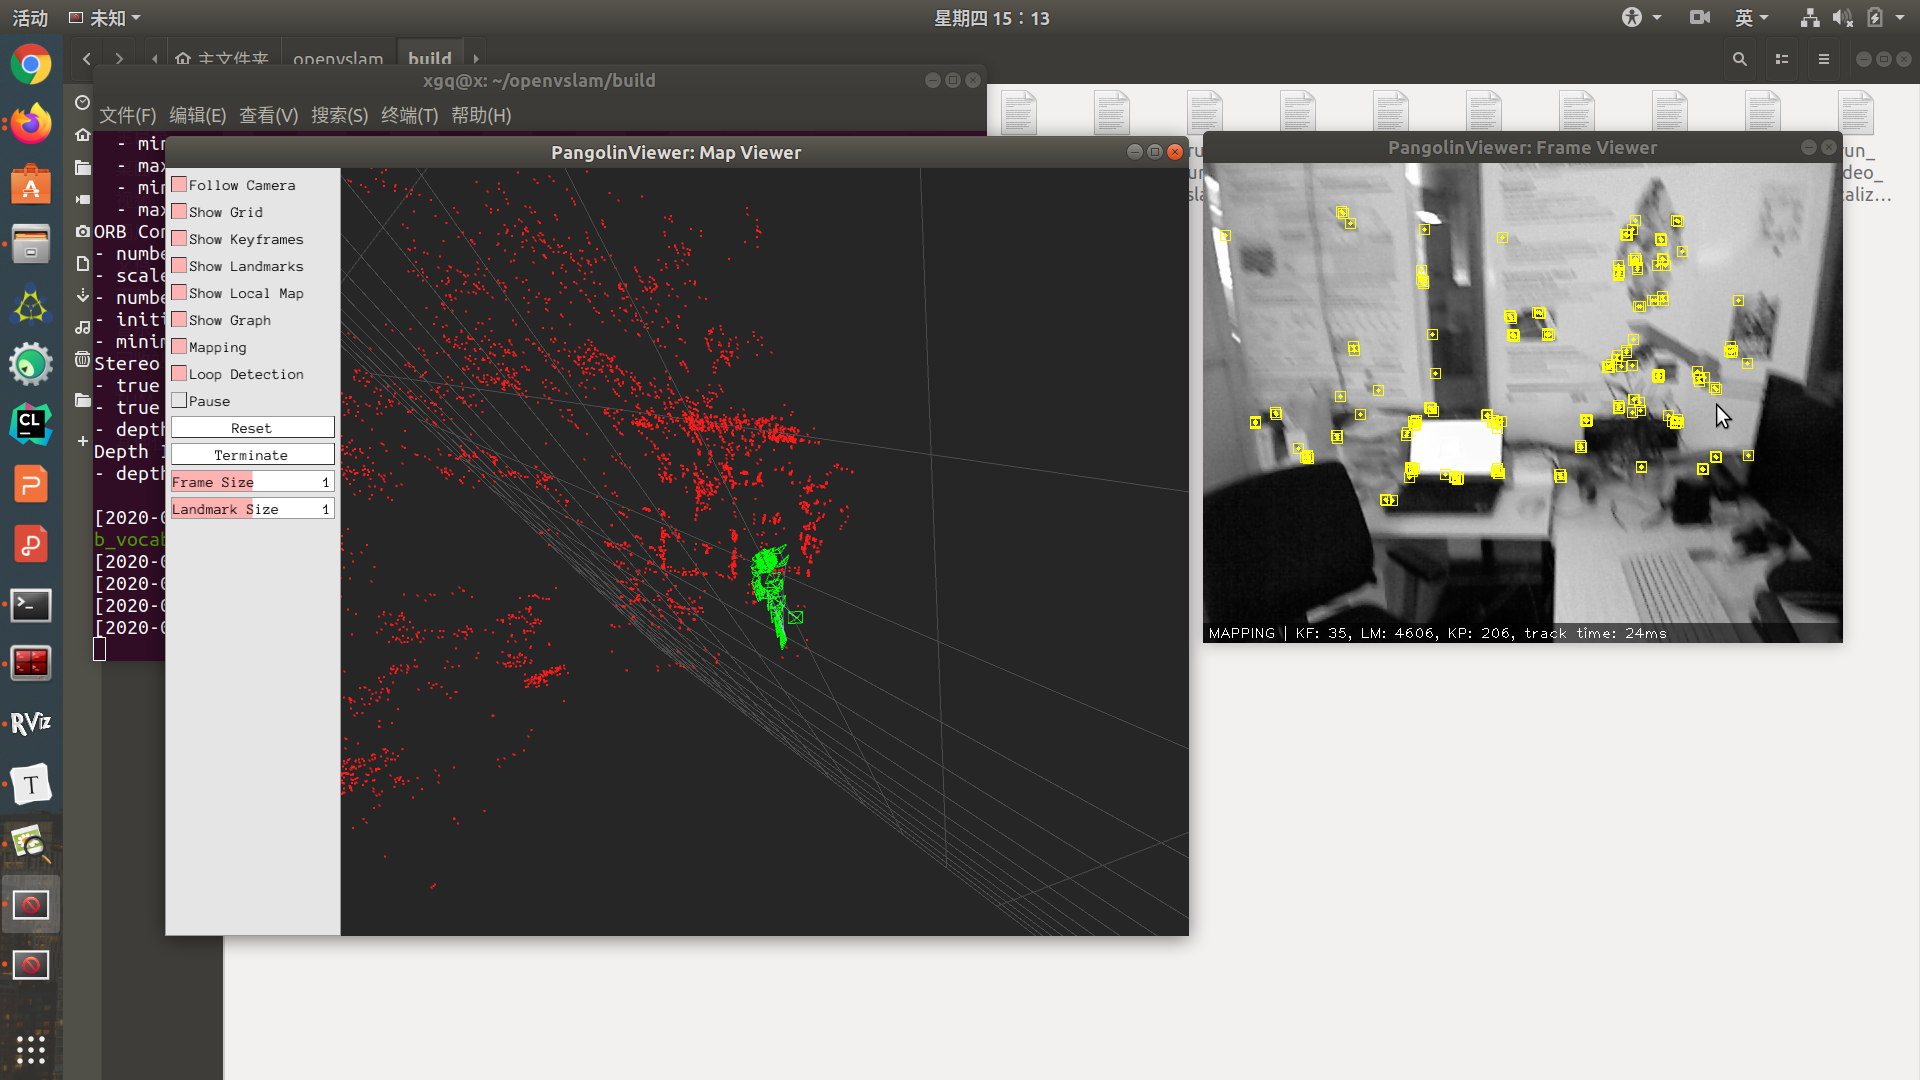Screen dimensions: 1920x1080
Task: Open CLion IDE from the dock
Action: pyautogui.click(x=31, y=424)
